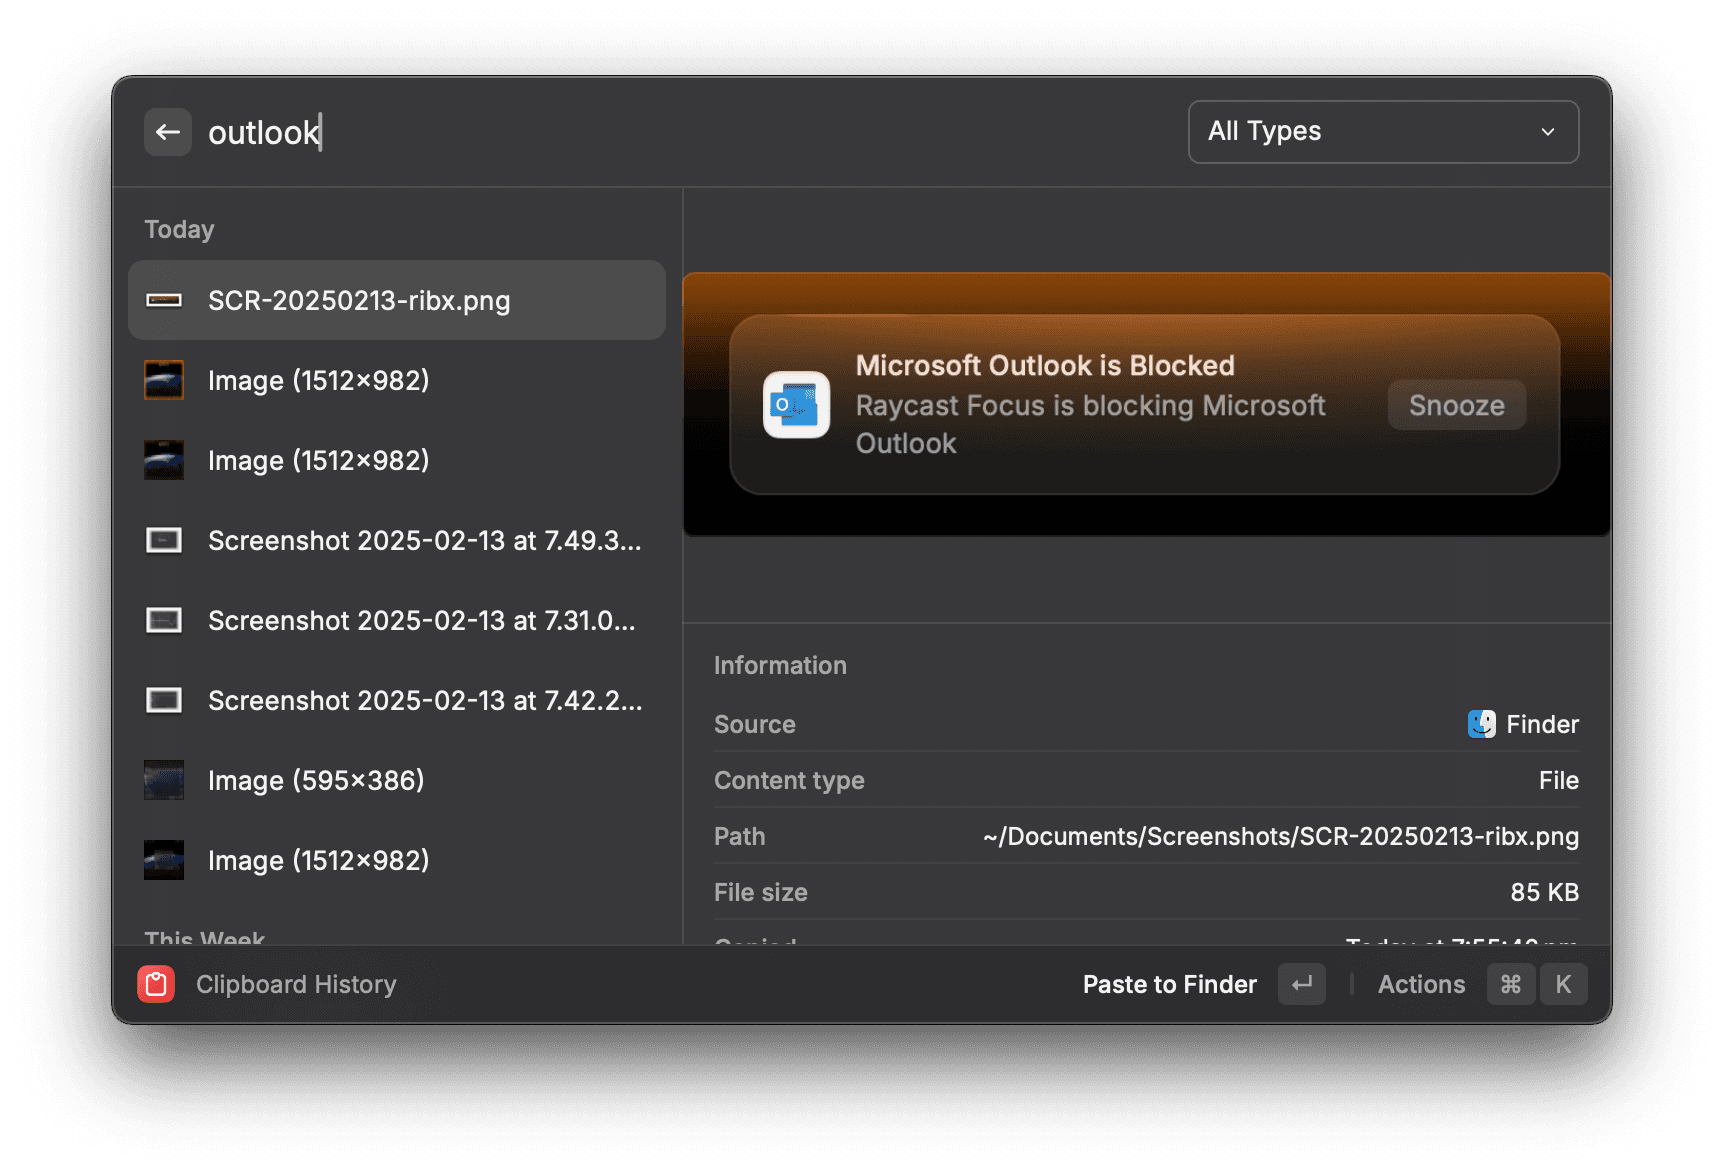Click the Clipboard History clipboard icon
This screenshot has width=1724, height=1172.
pos(156,984)
